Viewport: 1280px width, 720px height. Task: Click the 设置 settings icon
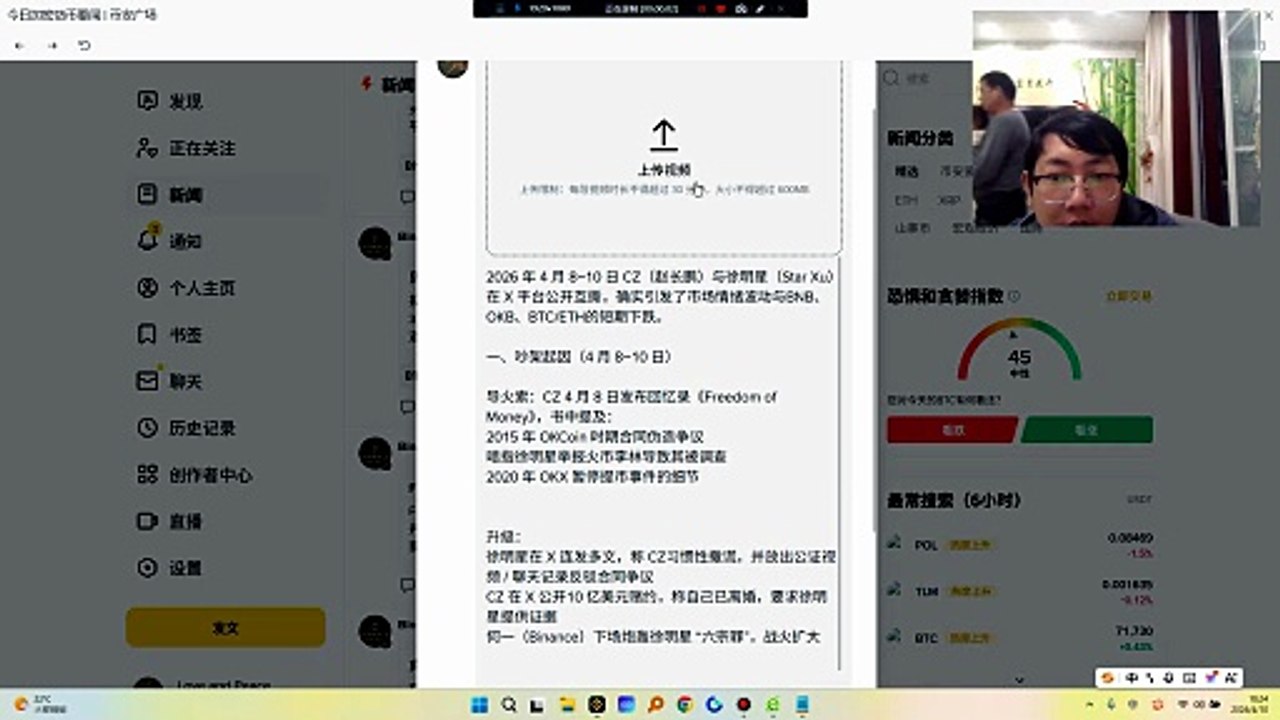point(147,568)
